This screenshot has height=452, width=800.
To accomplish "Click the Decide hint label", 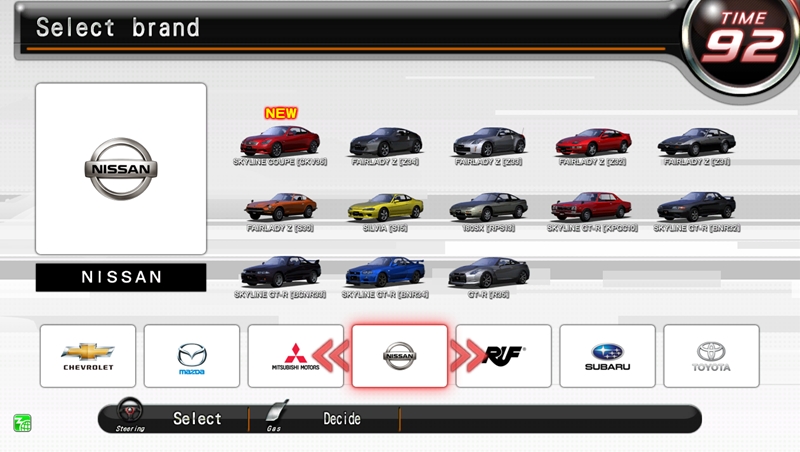I will (x=342, y=419).
